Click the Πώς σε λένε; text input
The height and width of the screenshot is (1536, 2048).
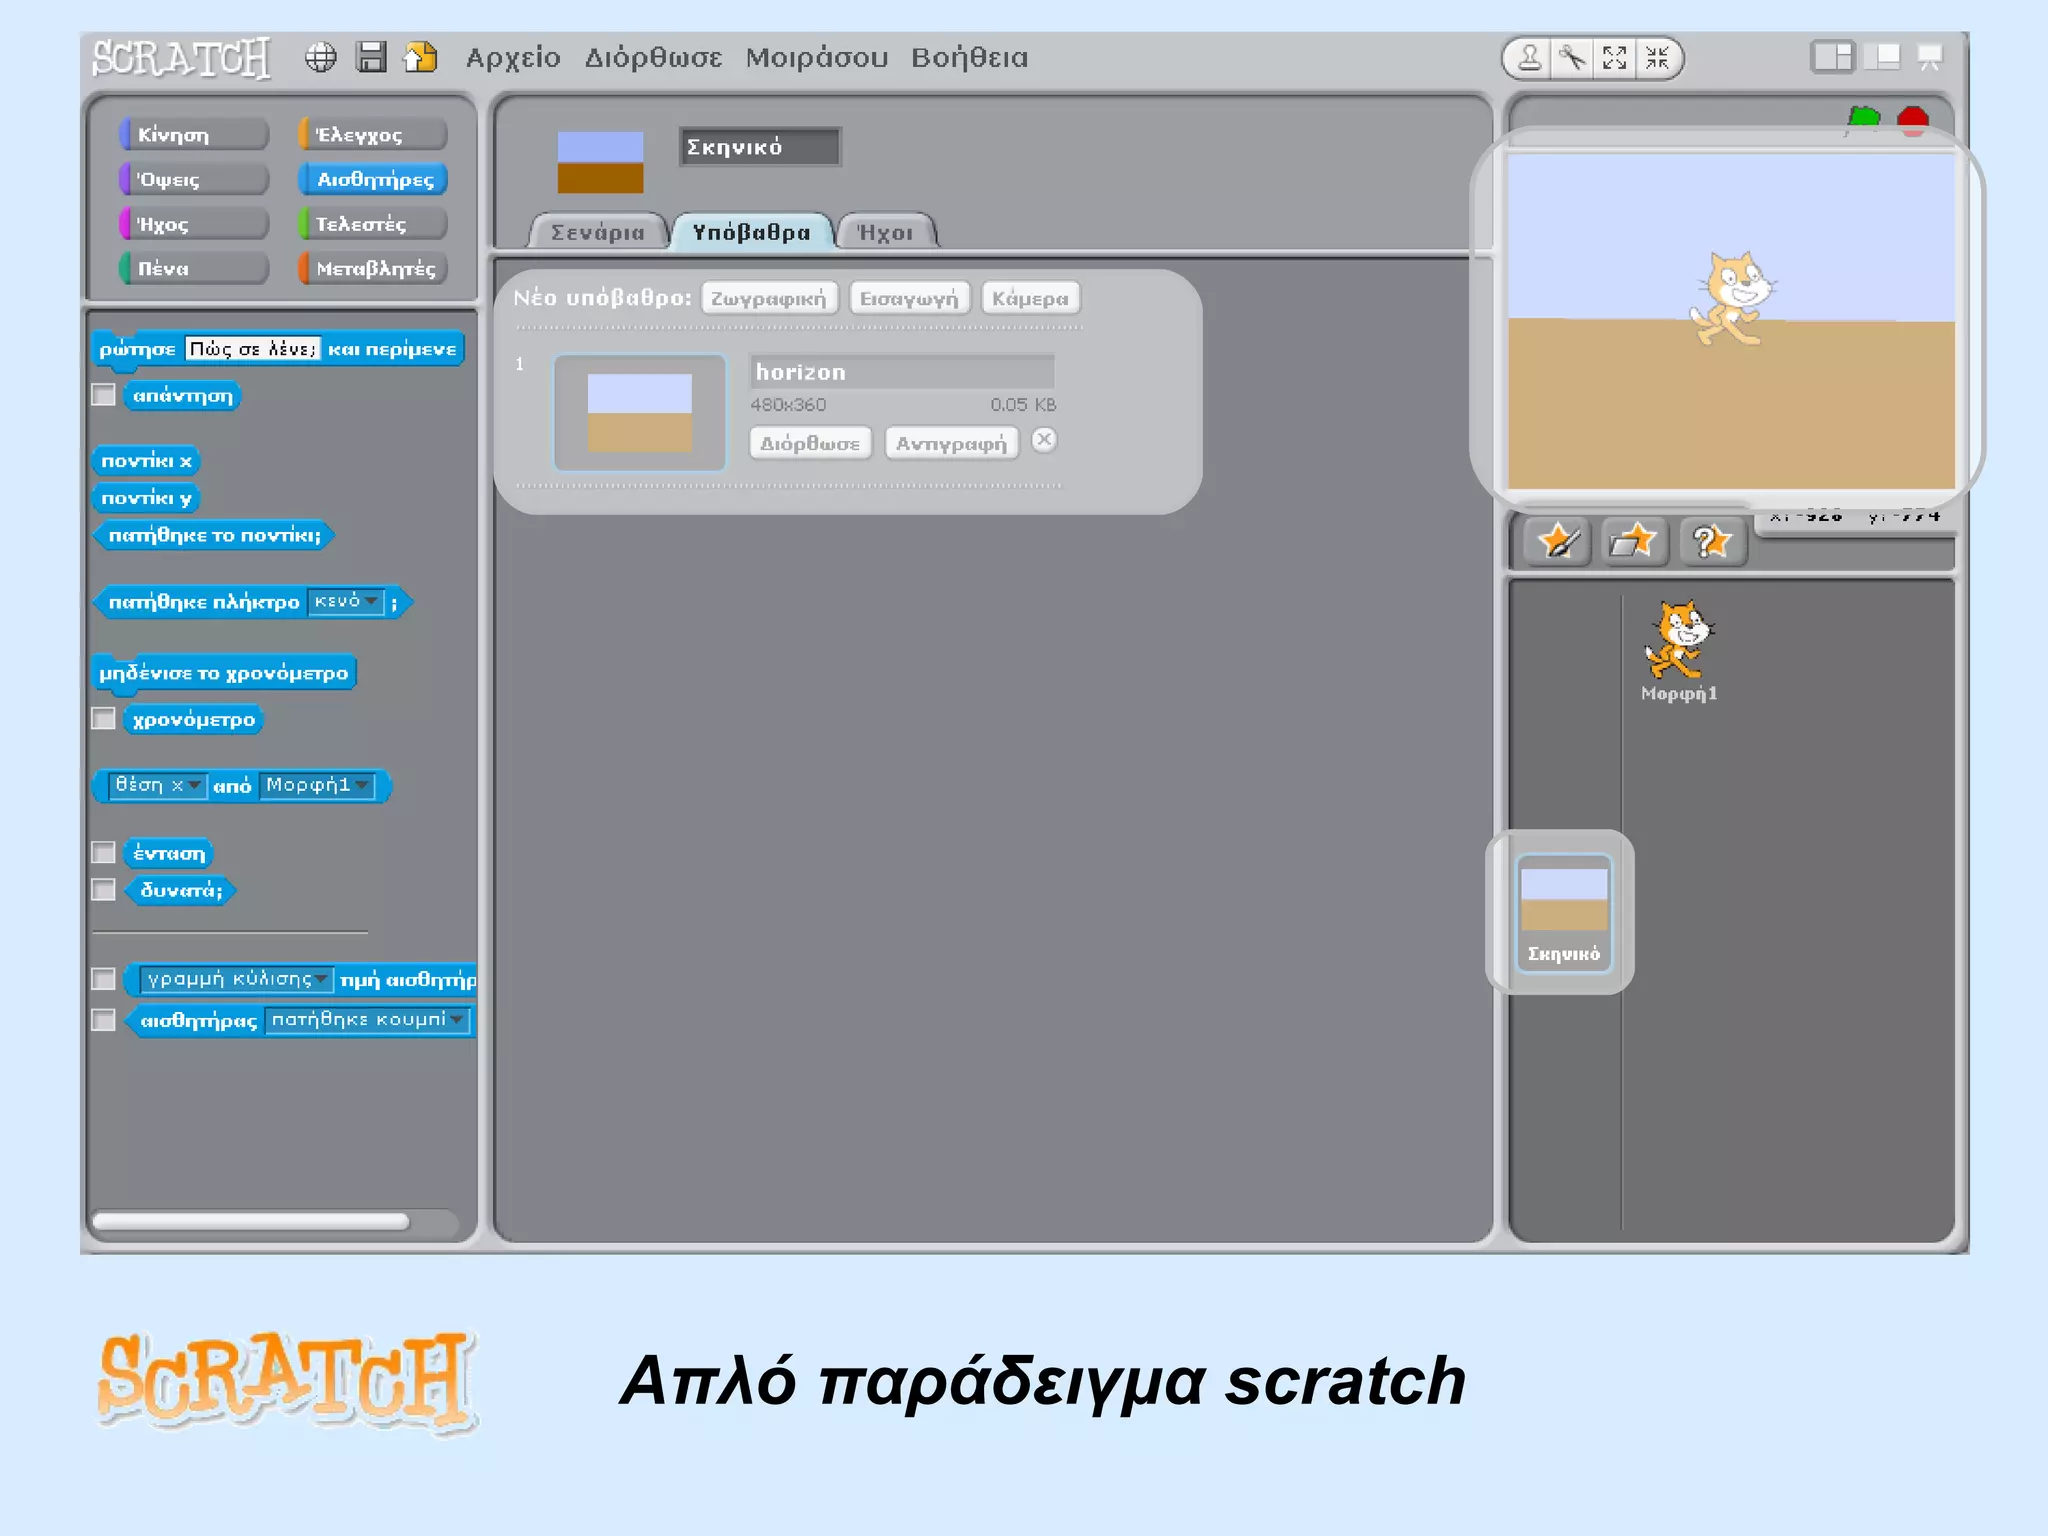(253, 348)
